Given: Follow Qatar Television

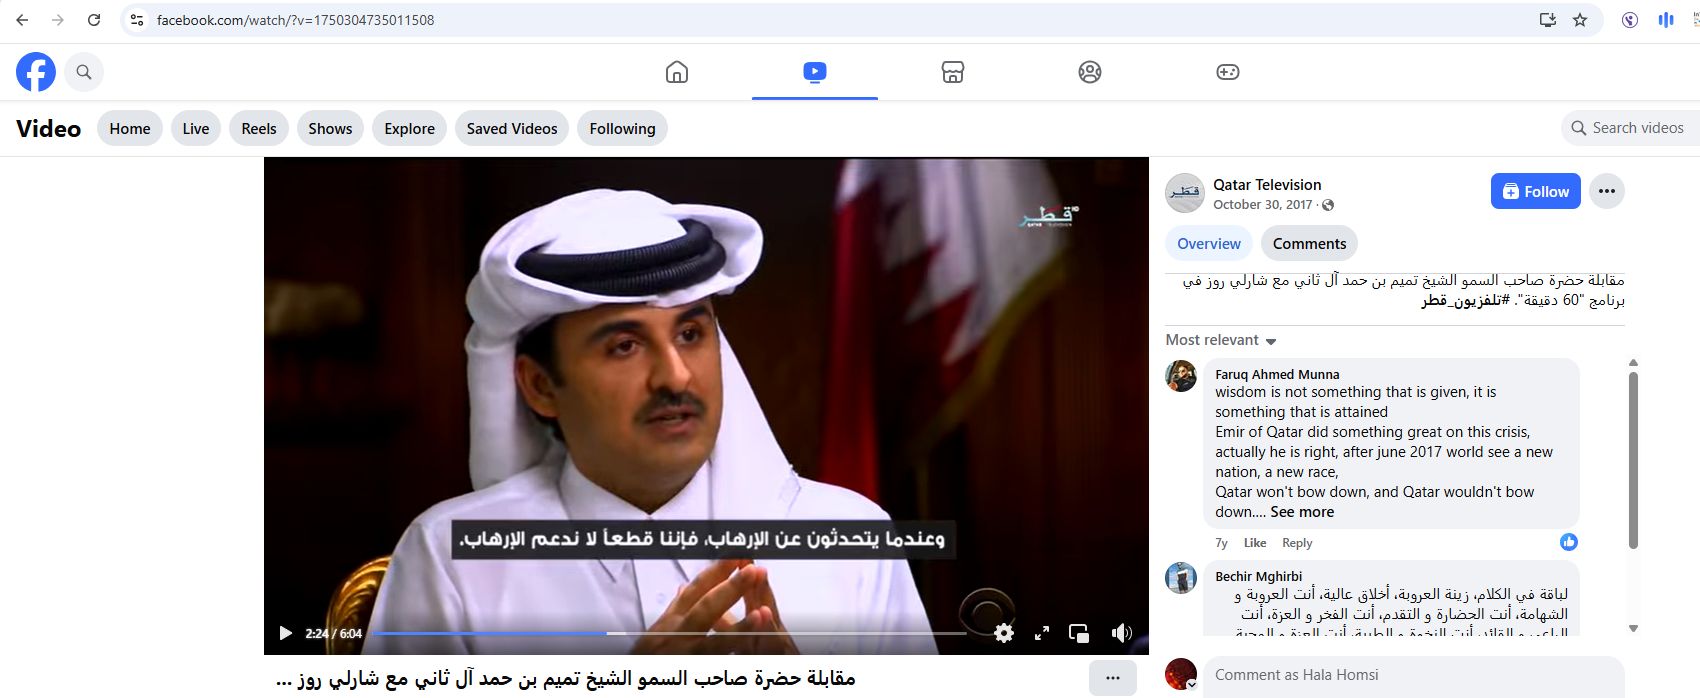Looking at the screenshot, I should (x=1536, y=191).
